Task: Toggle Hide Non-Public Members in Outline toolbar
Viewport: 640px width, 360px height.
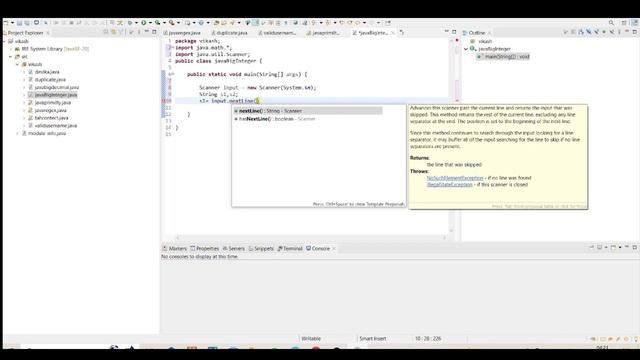Action: pos(604,32)
